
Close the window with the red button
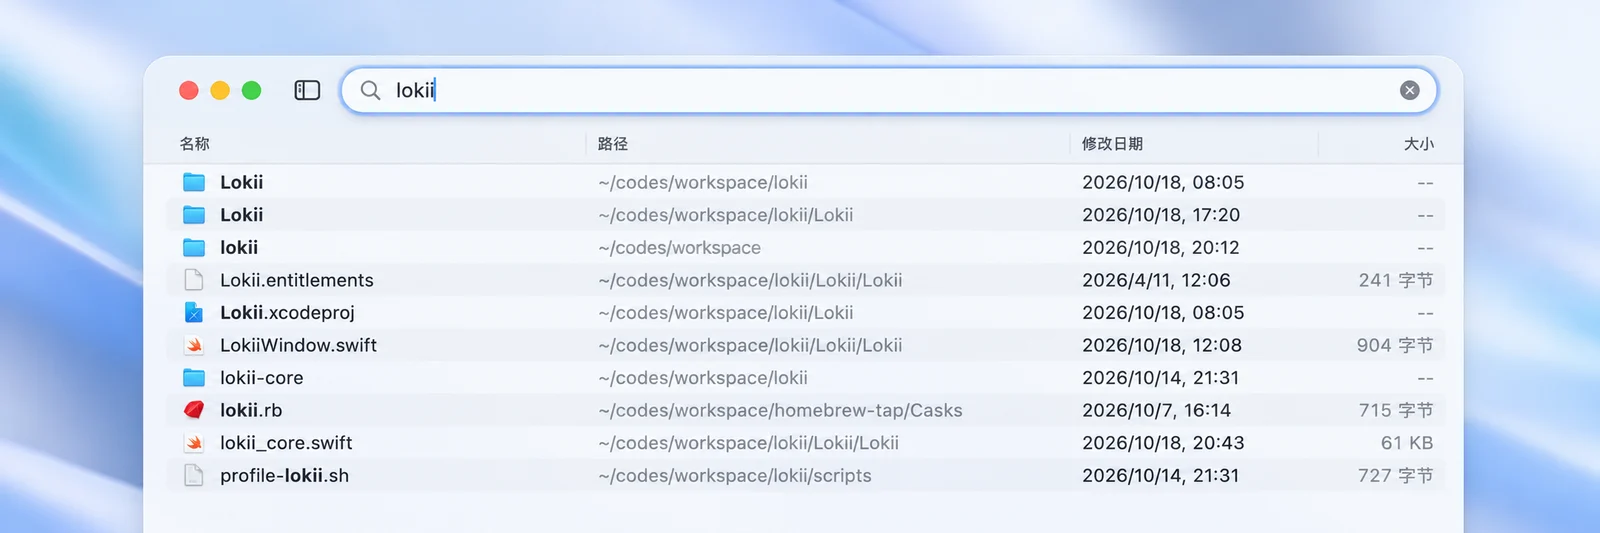[188, 90]
